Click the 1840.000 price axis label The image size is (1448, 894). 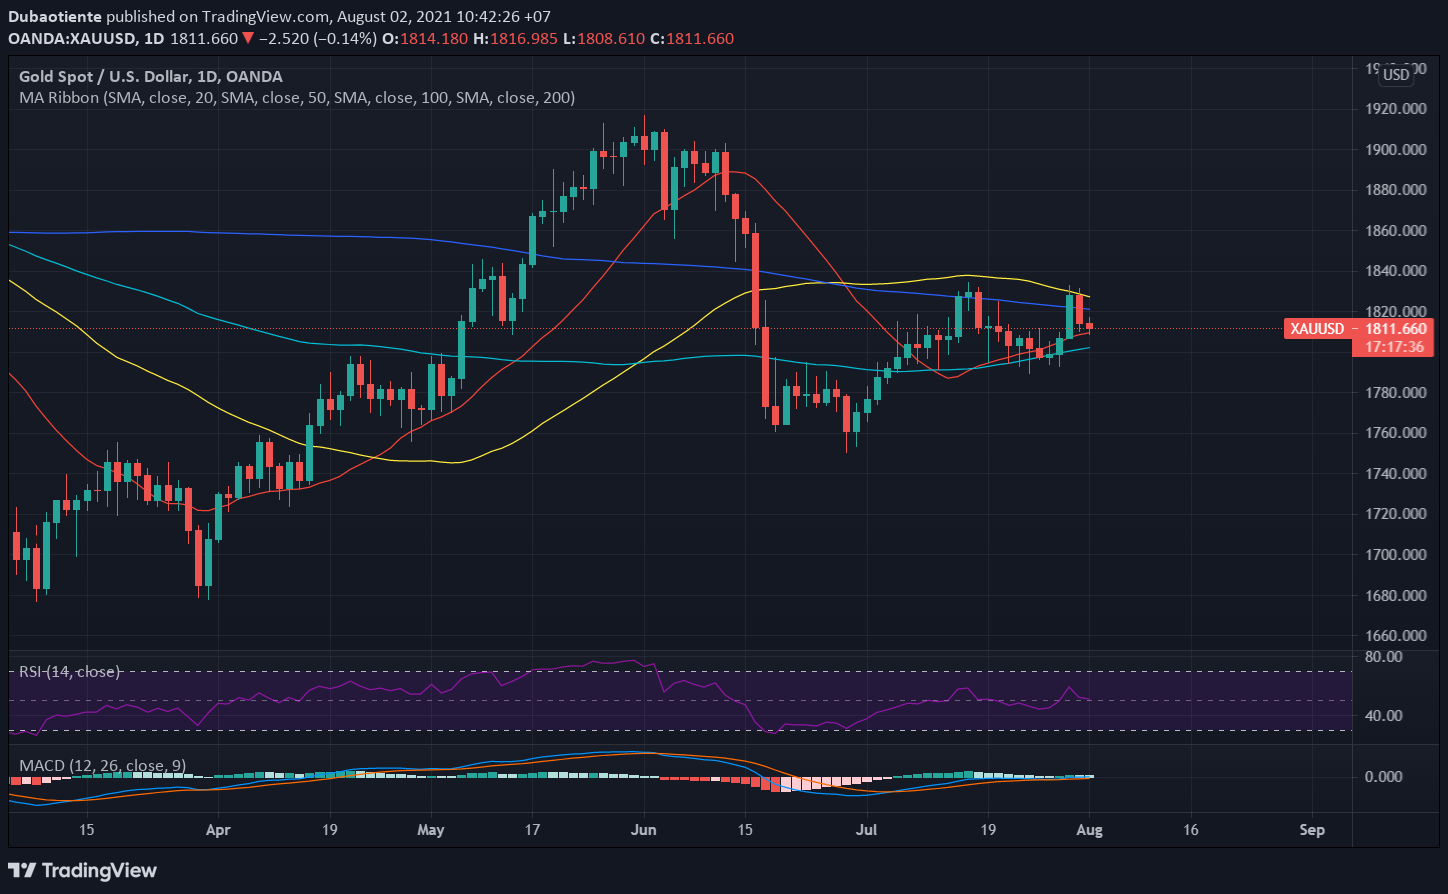tap(1395, 271)
